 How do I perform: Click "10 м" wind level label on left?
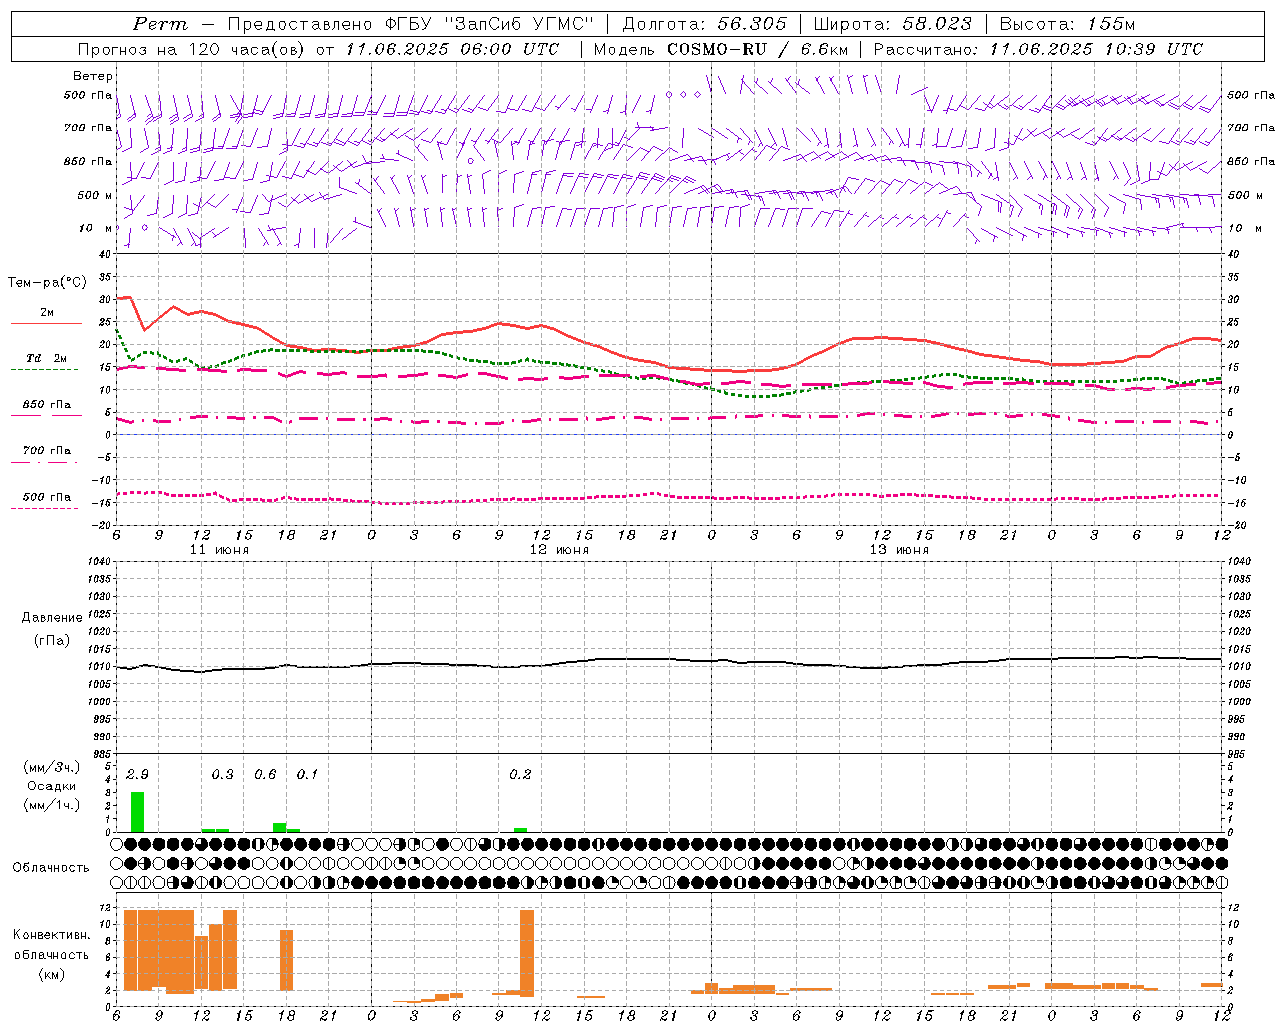point(96,228)
